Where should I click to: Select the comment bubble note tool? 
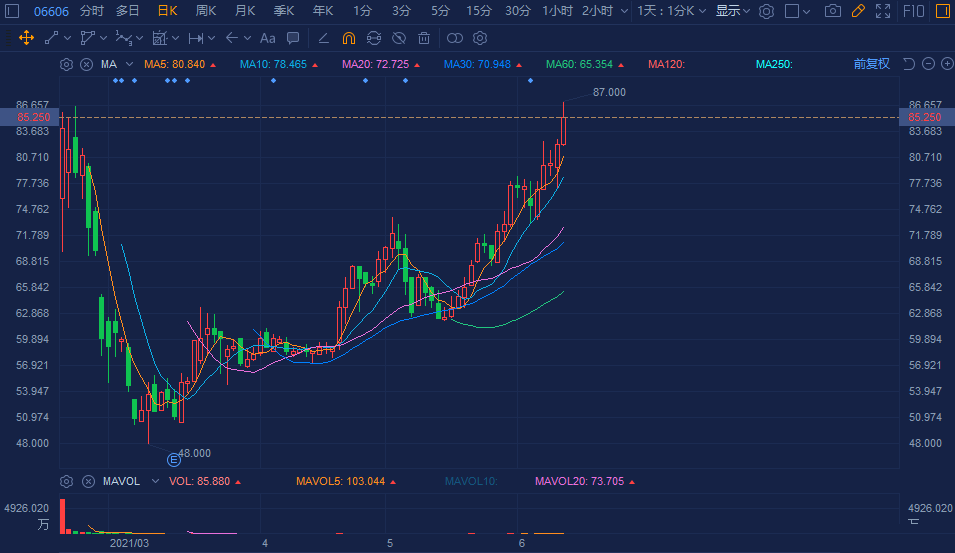(x=293, y=38)
